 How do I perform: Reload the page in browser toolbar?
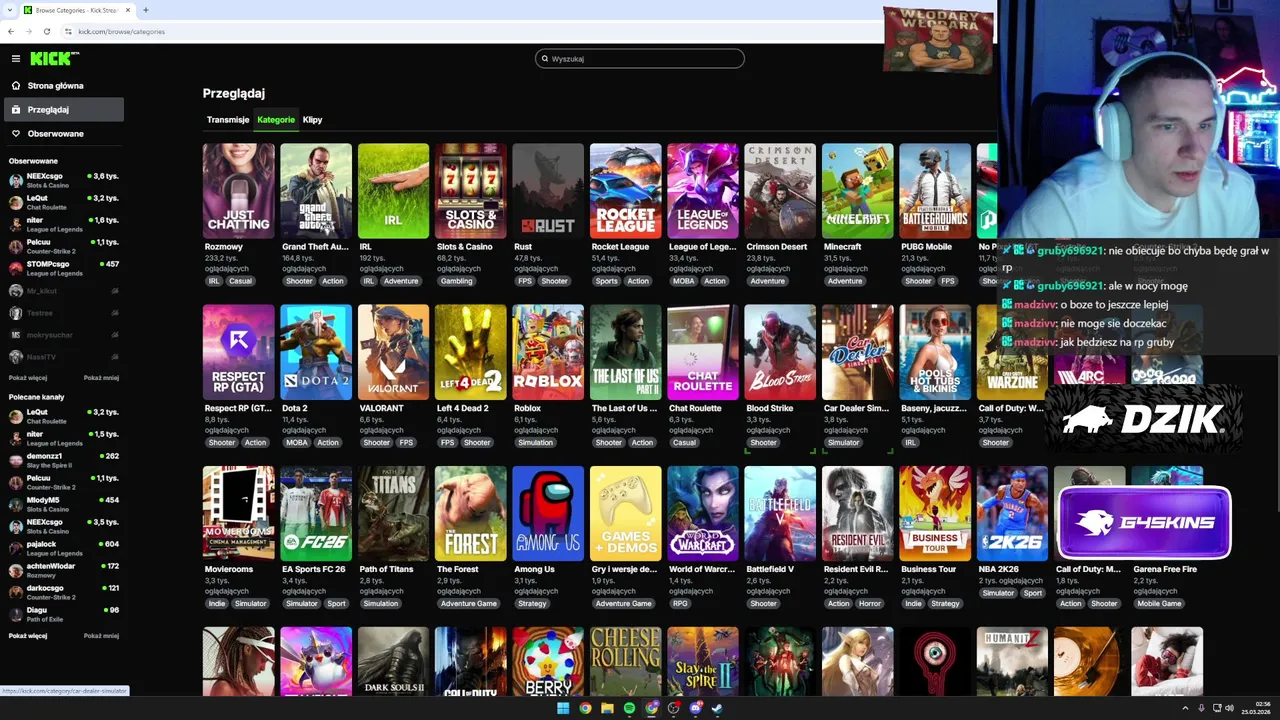click(47, 32)
